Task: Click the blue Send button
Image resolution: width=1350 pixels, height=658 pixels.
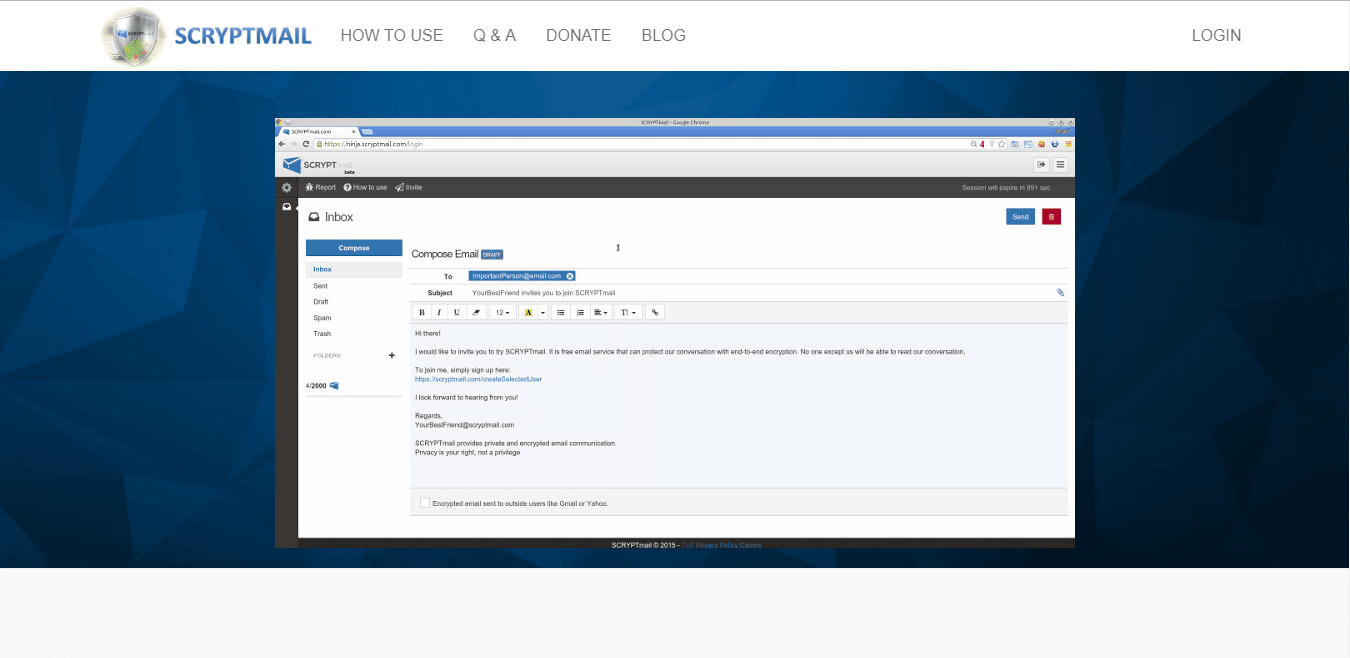Action: pyautogui.click(x=1020, y=216)
